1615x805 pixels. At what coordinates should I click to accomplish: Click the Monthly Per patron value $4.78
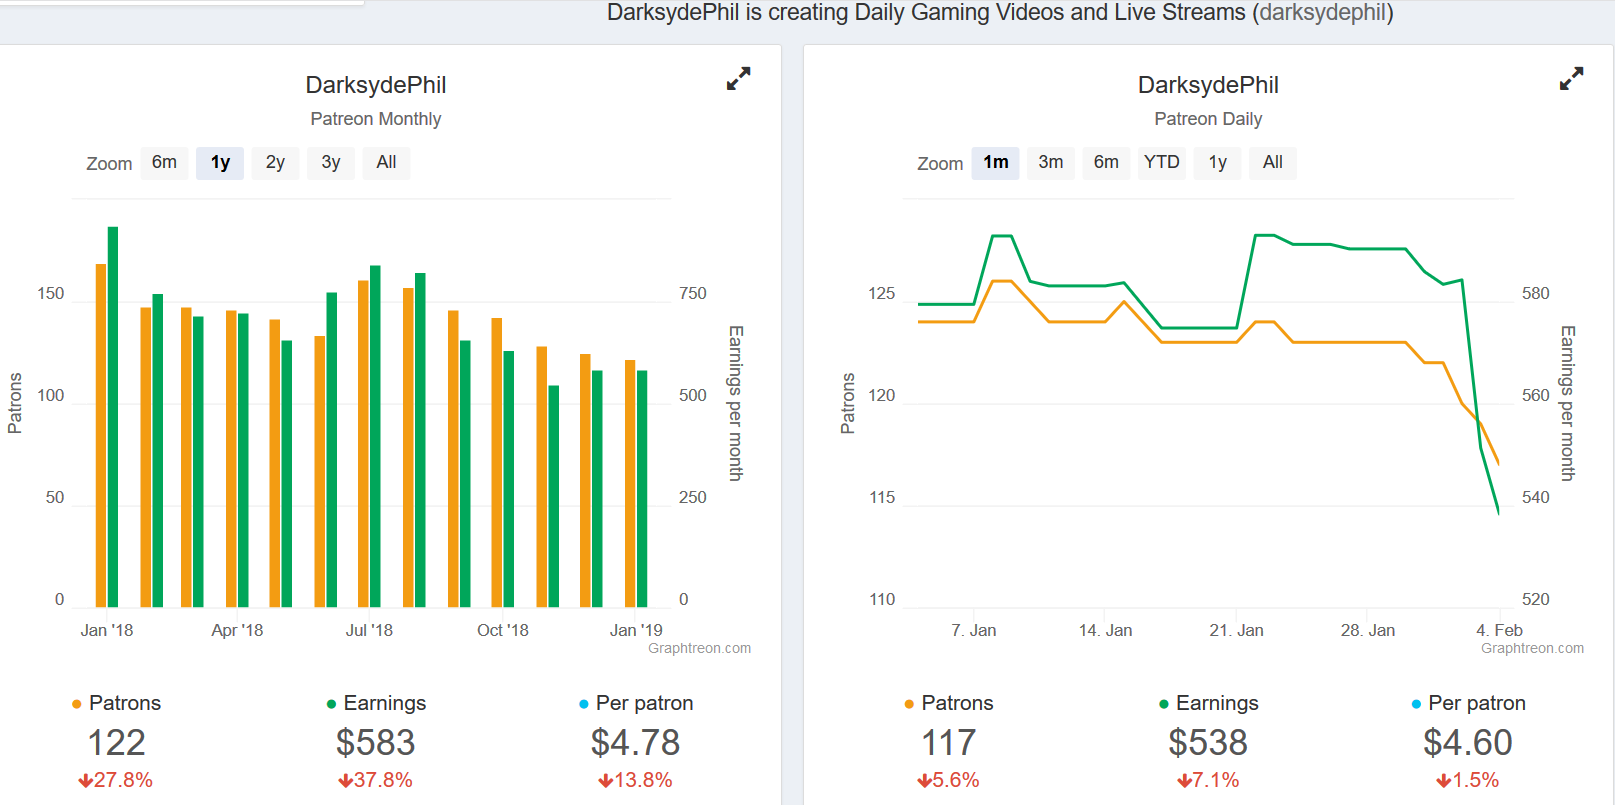[x=635, y=743]
